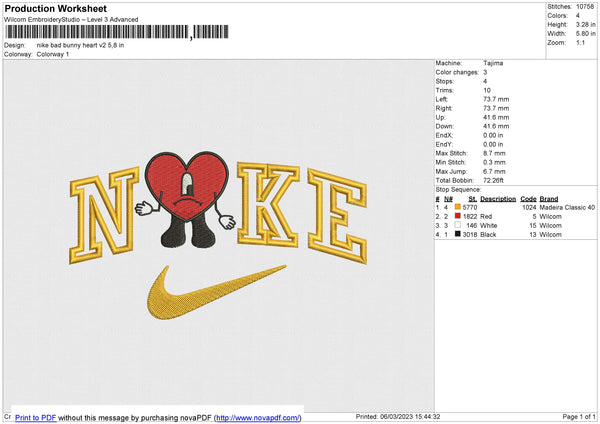Click the Total Bobbin value 72.26ft
This screenshot has height=424, width=600.
493,180
